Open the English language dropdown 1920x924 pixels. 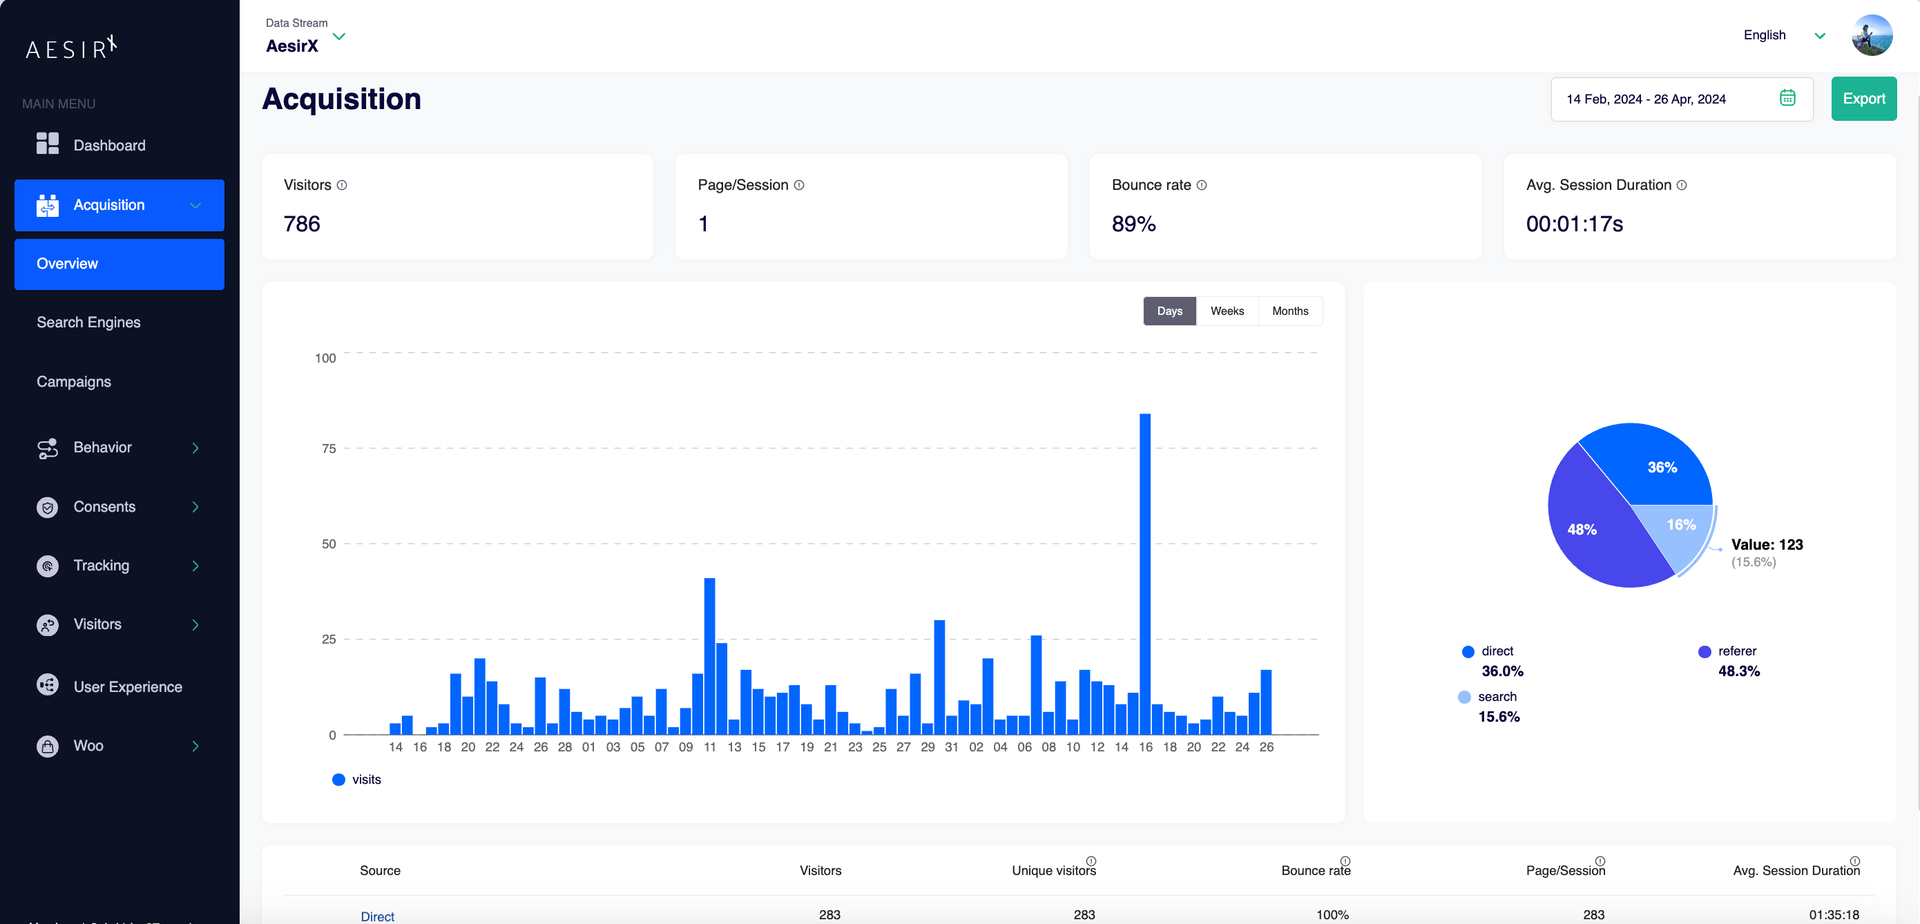[x=1818, y=35]
